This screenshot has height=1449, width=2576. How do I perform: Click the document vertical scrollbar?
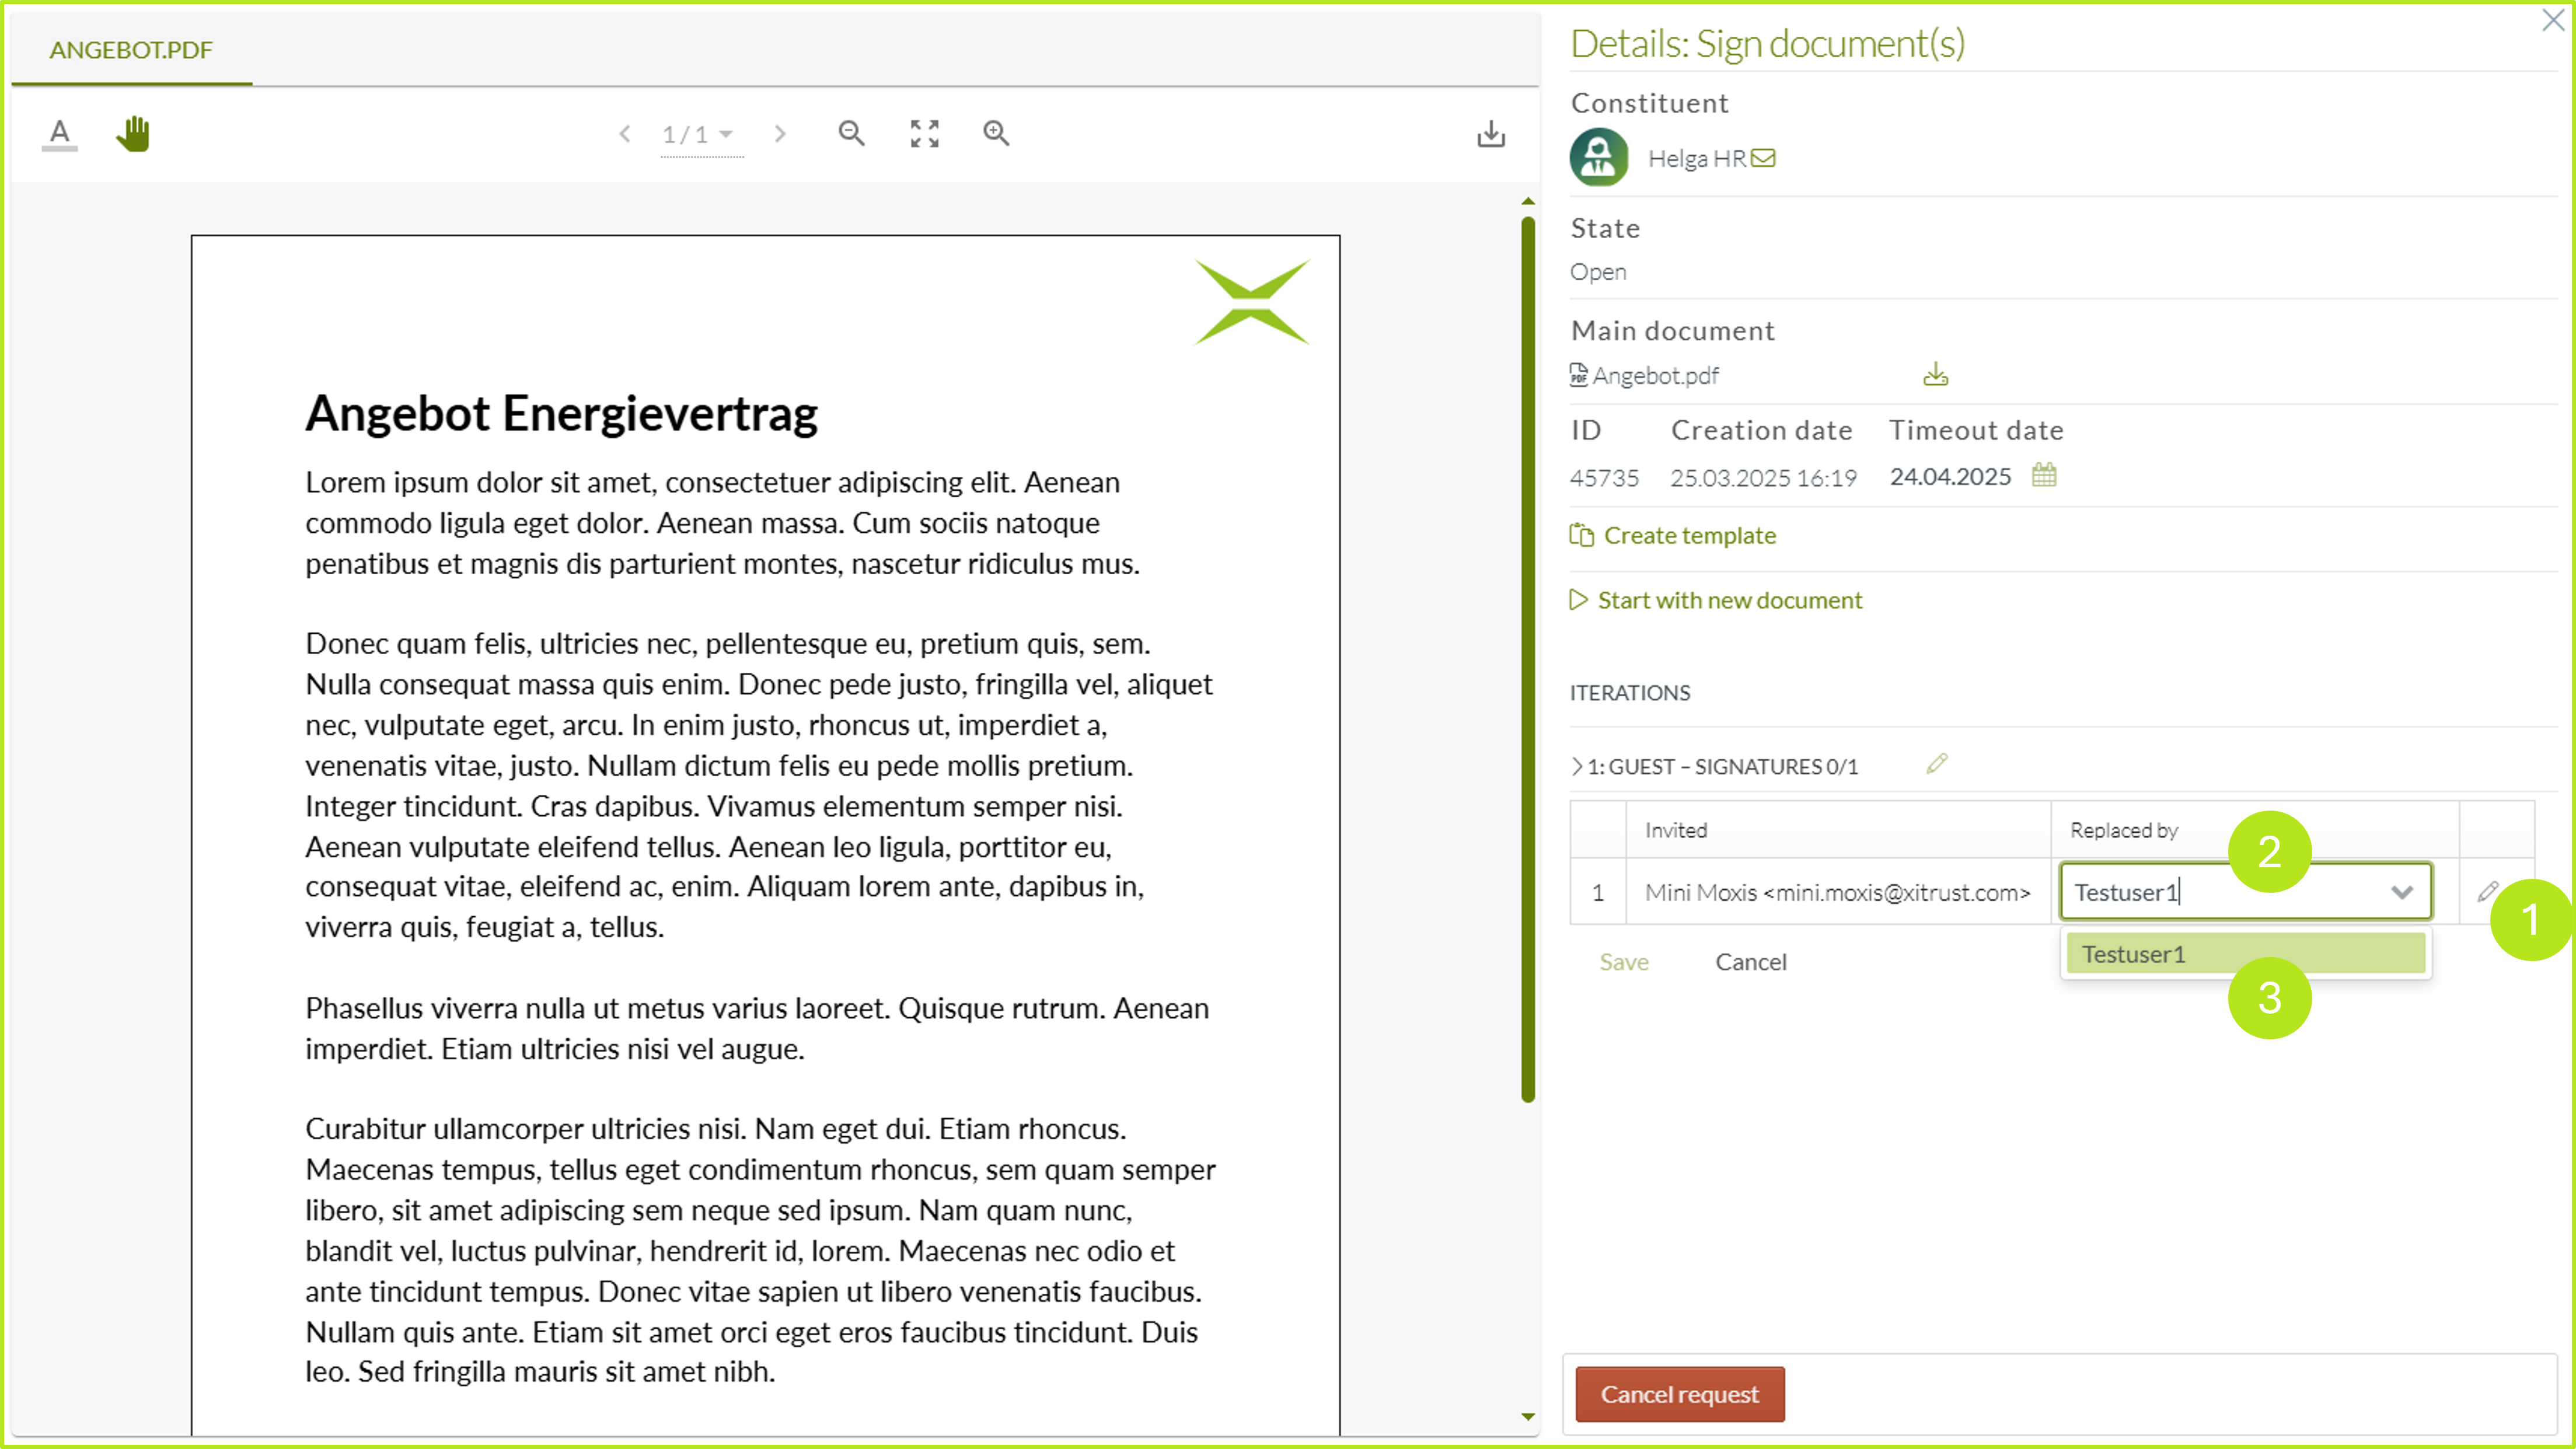pos(1528,660)
